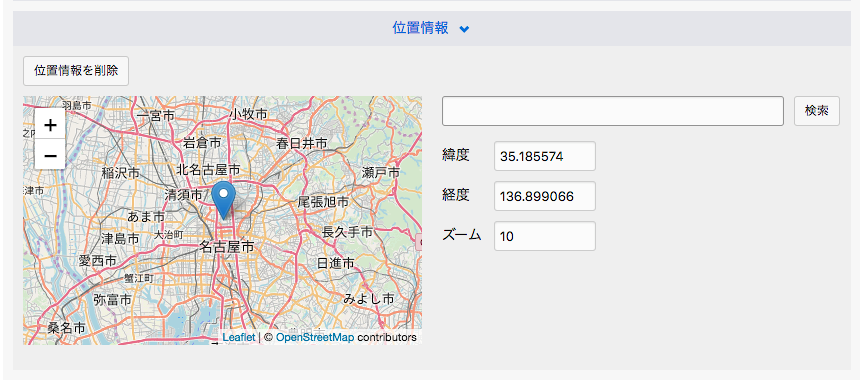The width and height of the screenshot is (860, 380).
Task: Click the 位置情報 section header title
Action: [421, 29]
